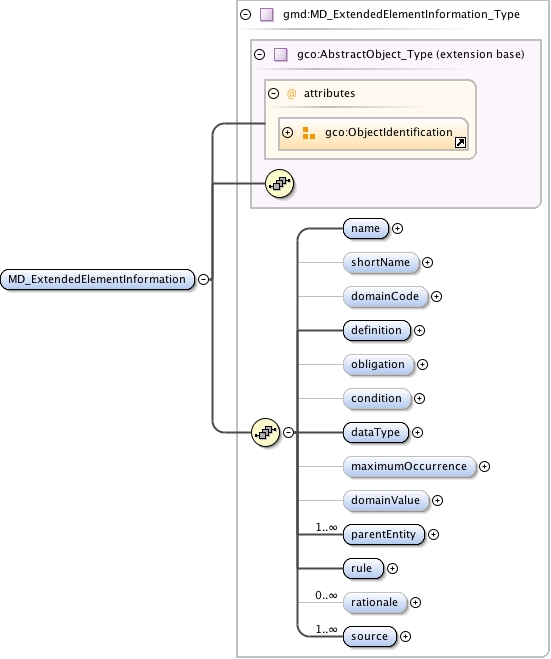Expand the definition element
The width and height of the screenshot is (551, 659).
click(x=419, y=330)
